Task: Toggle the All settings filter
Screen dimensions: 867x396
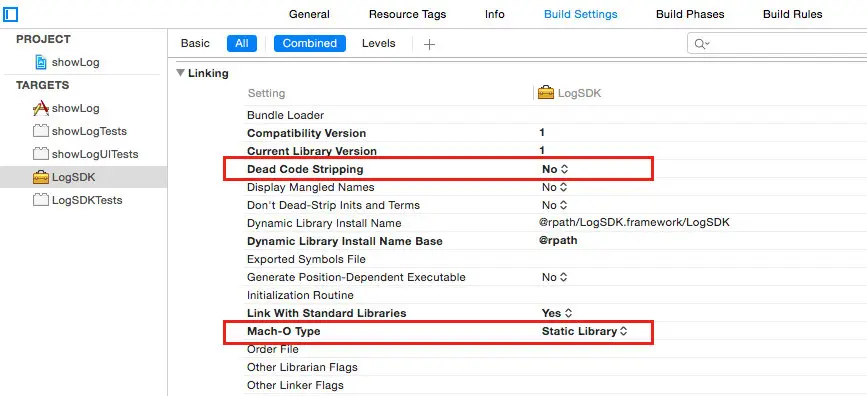Action: point(242,43)
